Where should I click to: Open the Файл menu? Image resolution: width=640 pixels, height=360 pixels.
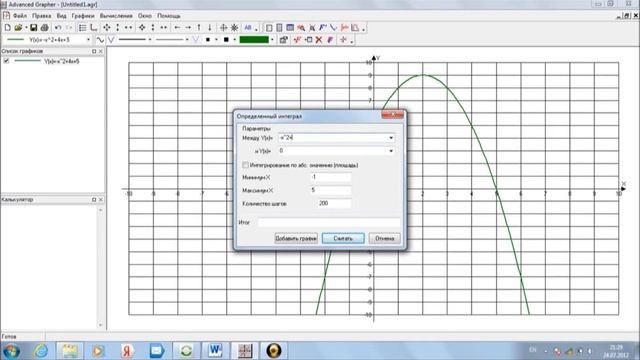click(x=20, y=16)
